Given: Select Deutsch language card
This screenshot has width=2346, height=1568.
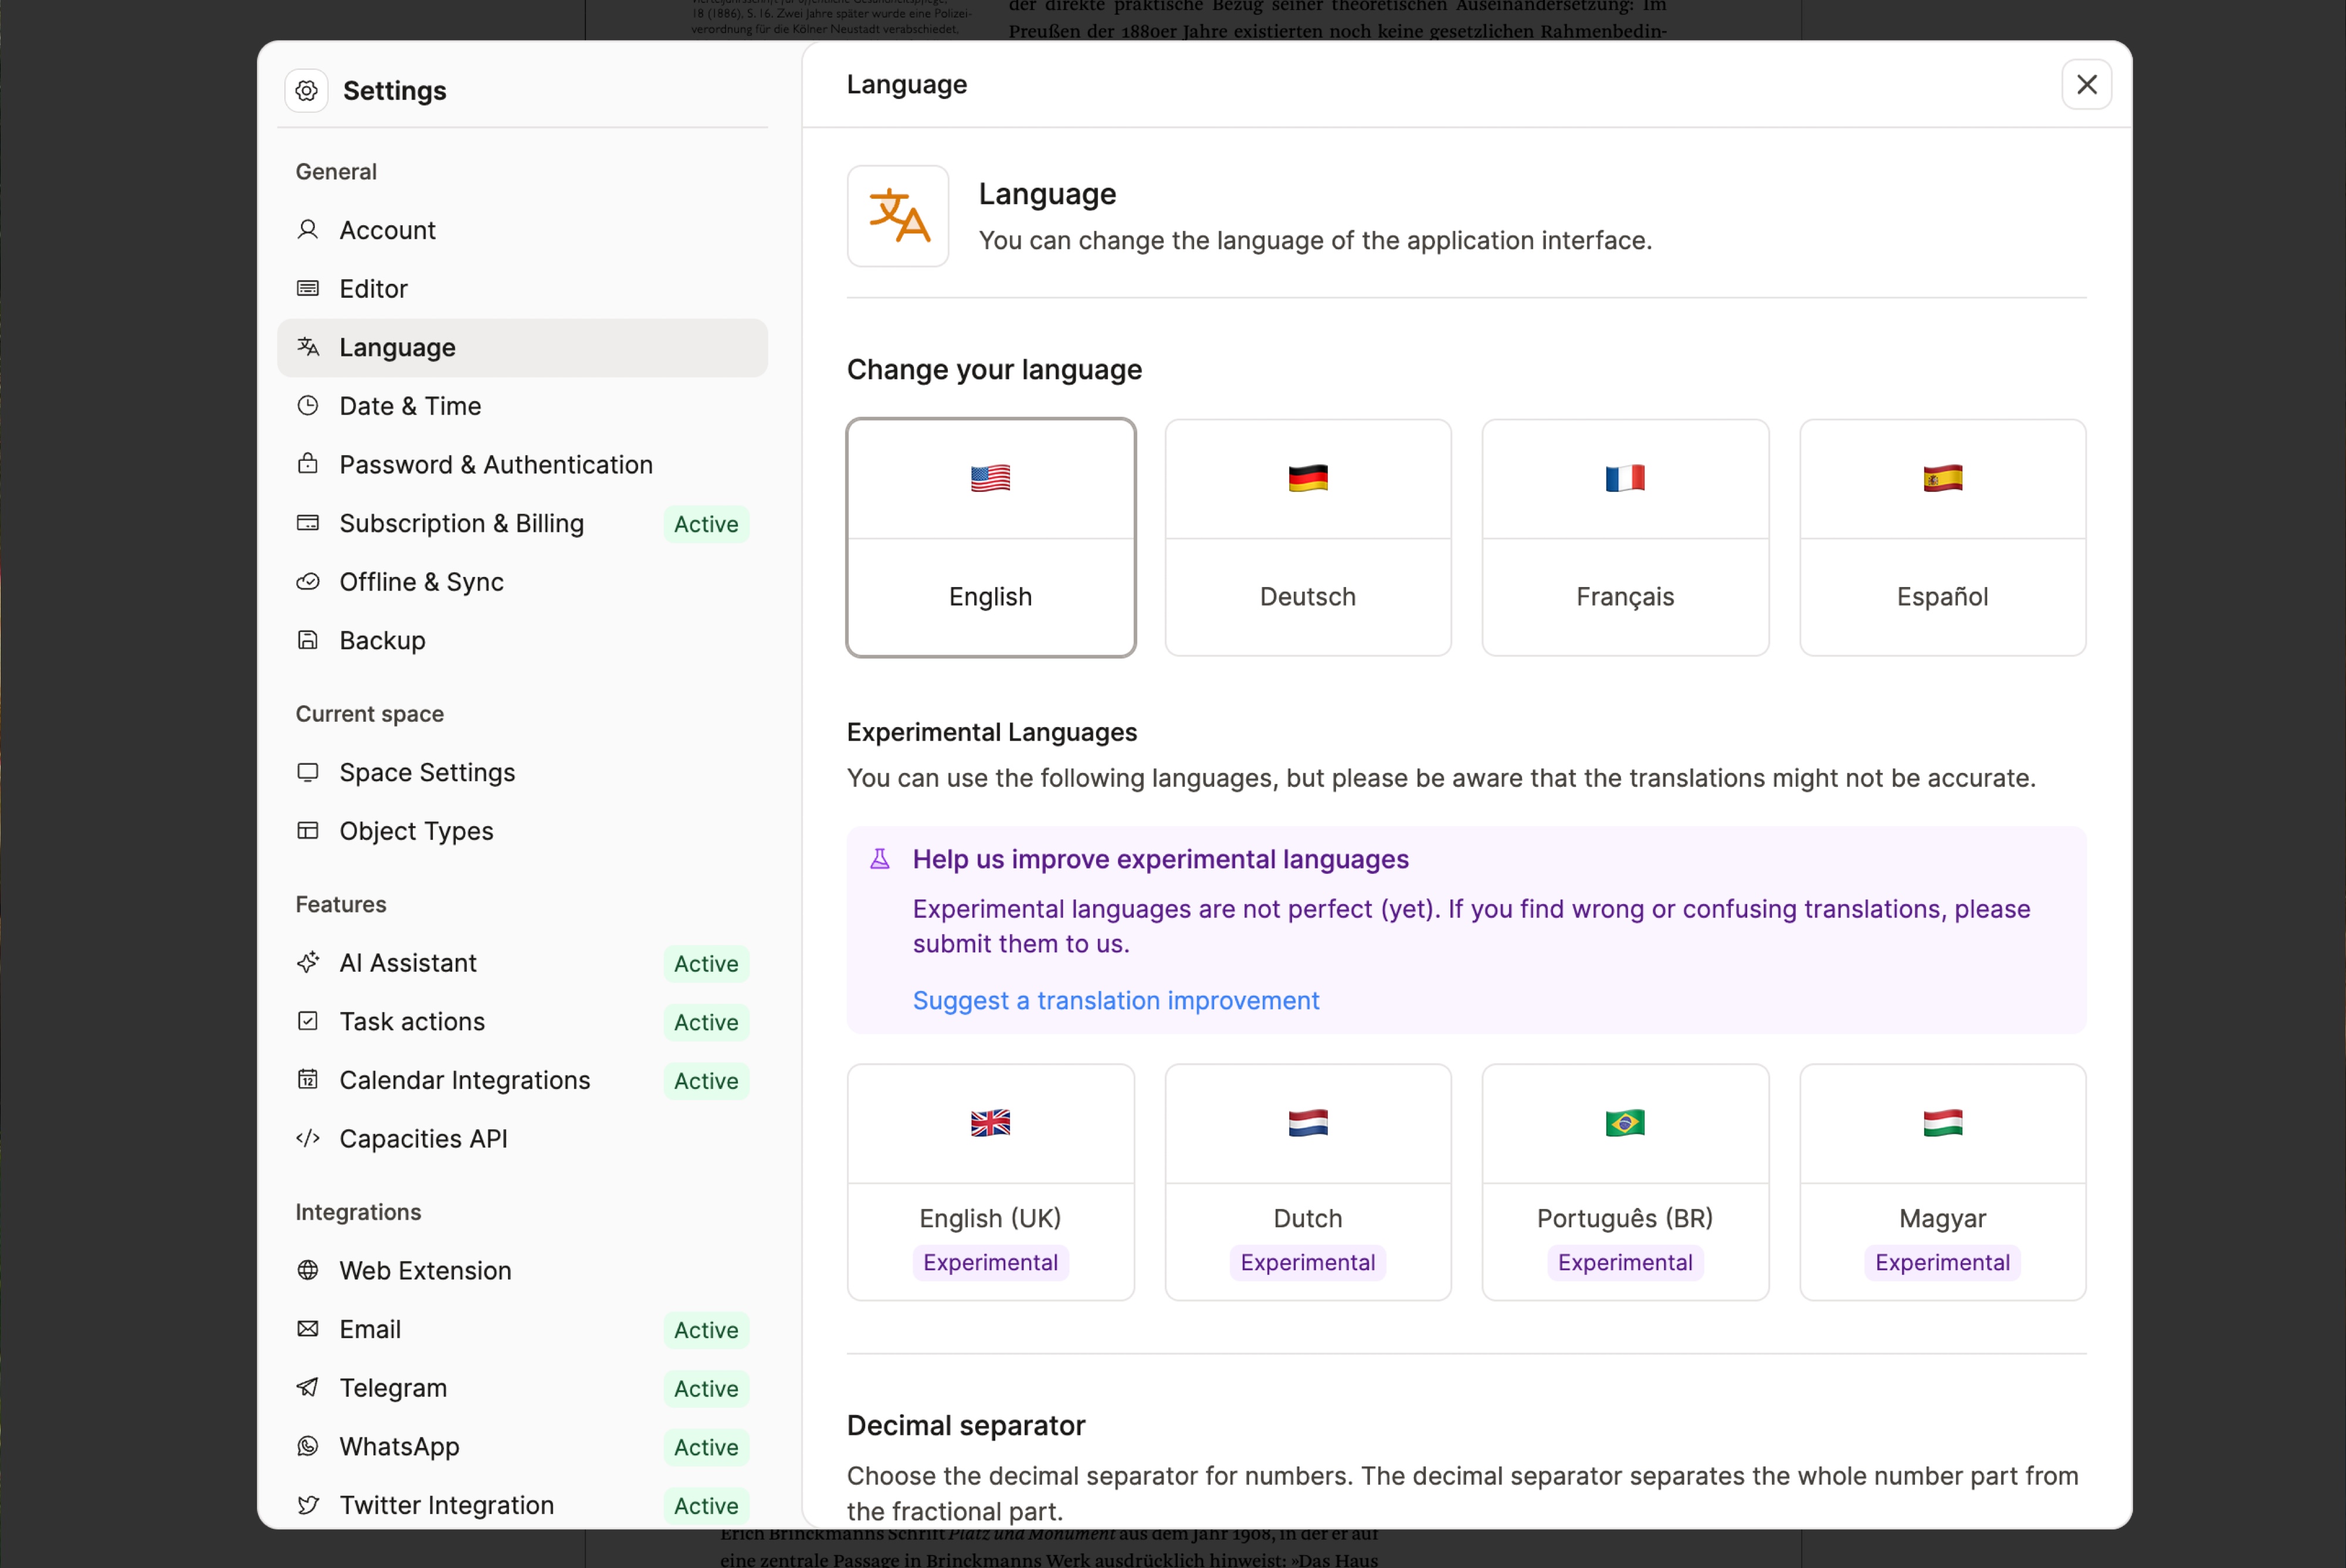Looking at the screenshot, I should click(1308, 538).
